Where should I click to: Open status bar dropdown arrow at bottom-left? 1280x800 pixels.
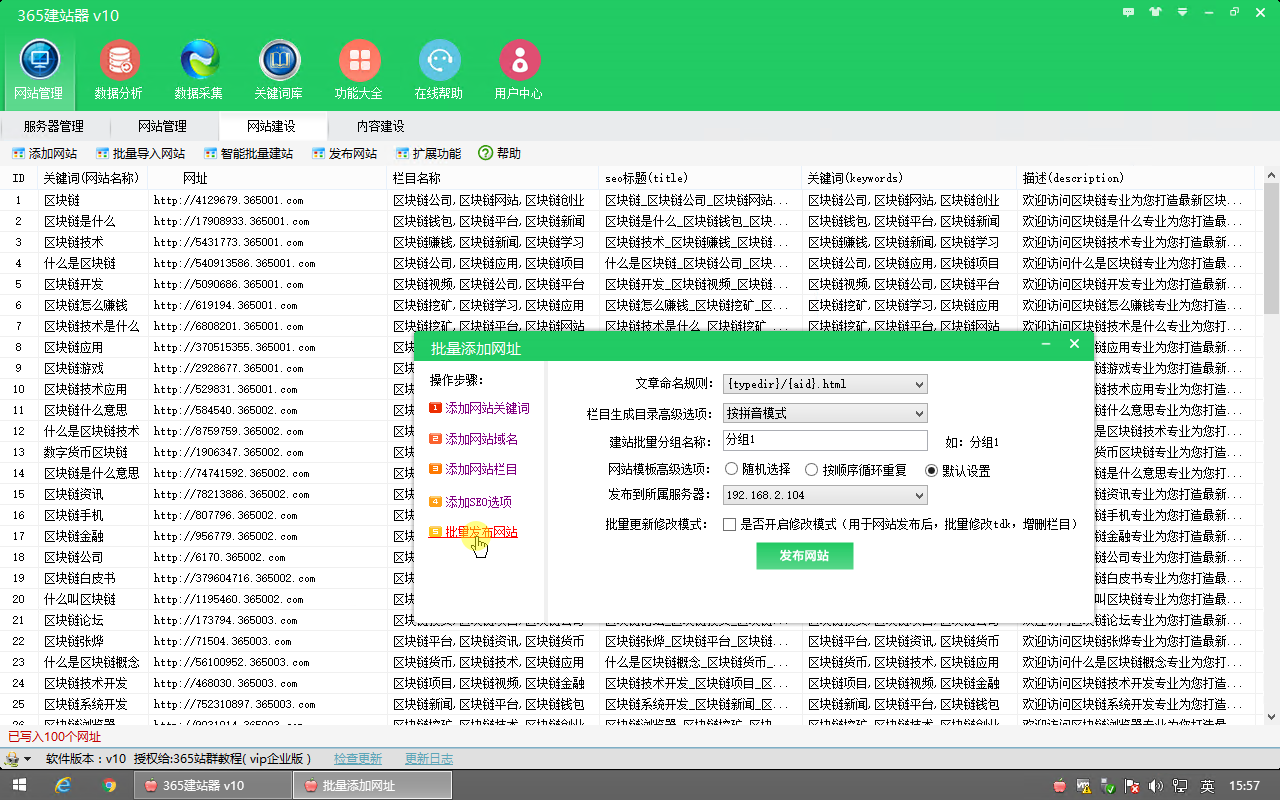click(x=27, y=759)
